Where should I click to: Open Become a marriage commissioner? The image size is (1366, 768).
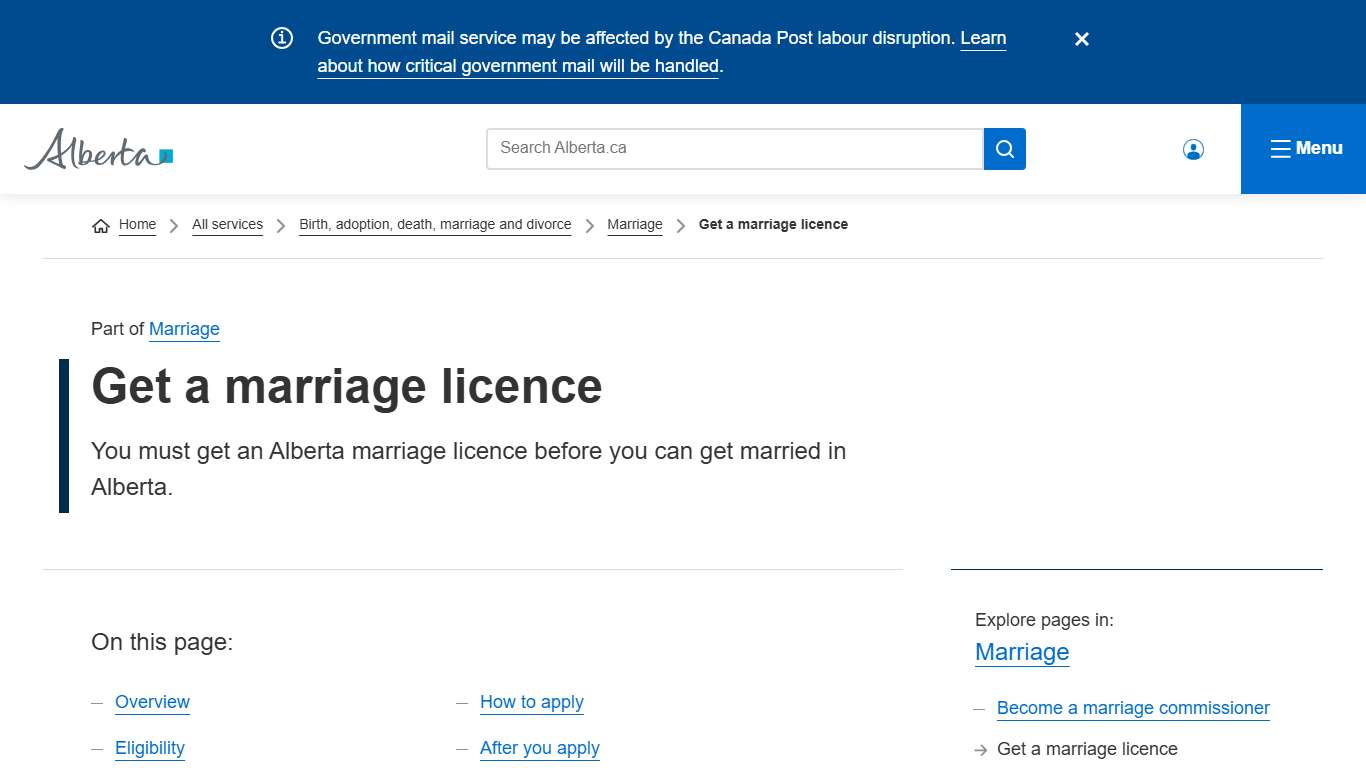click(1132, 708)
